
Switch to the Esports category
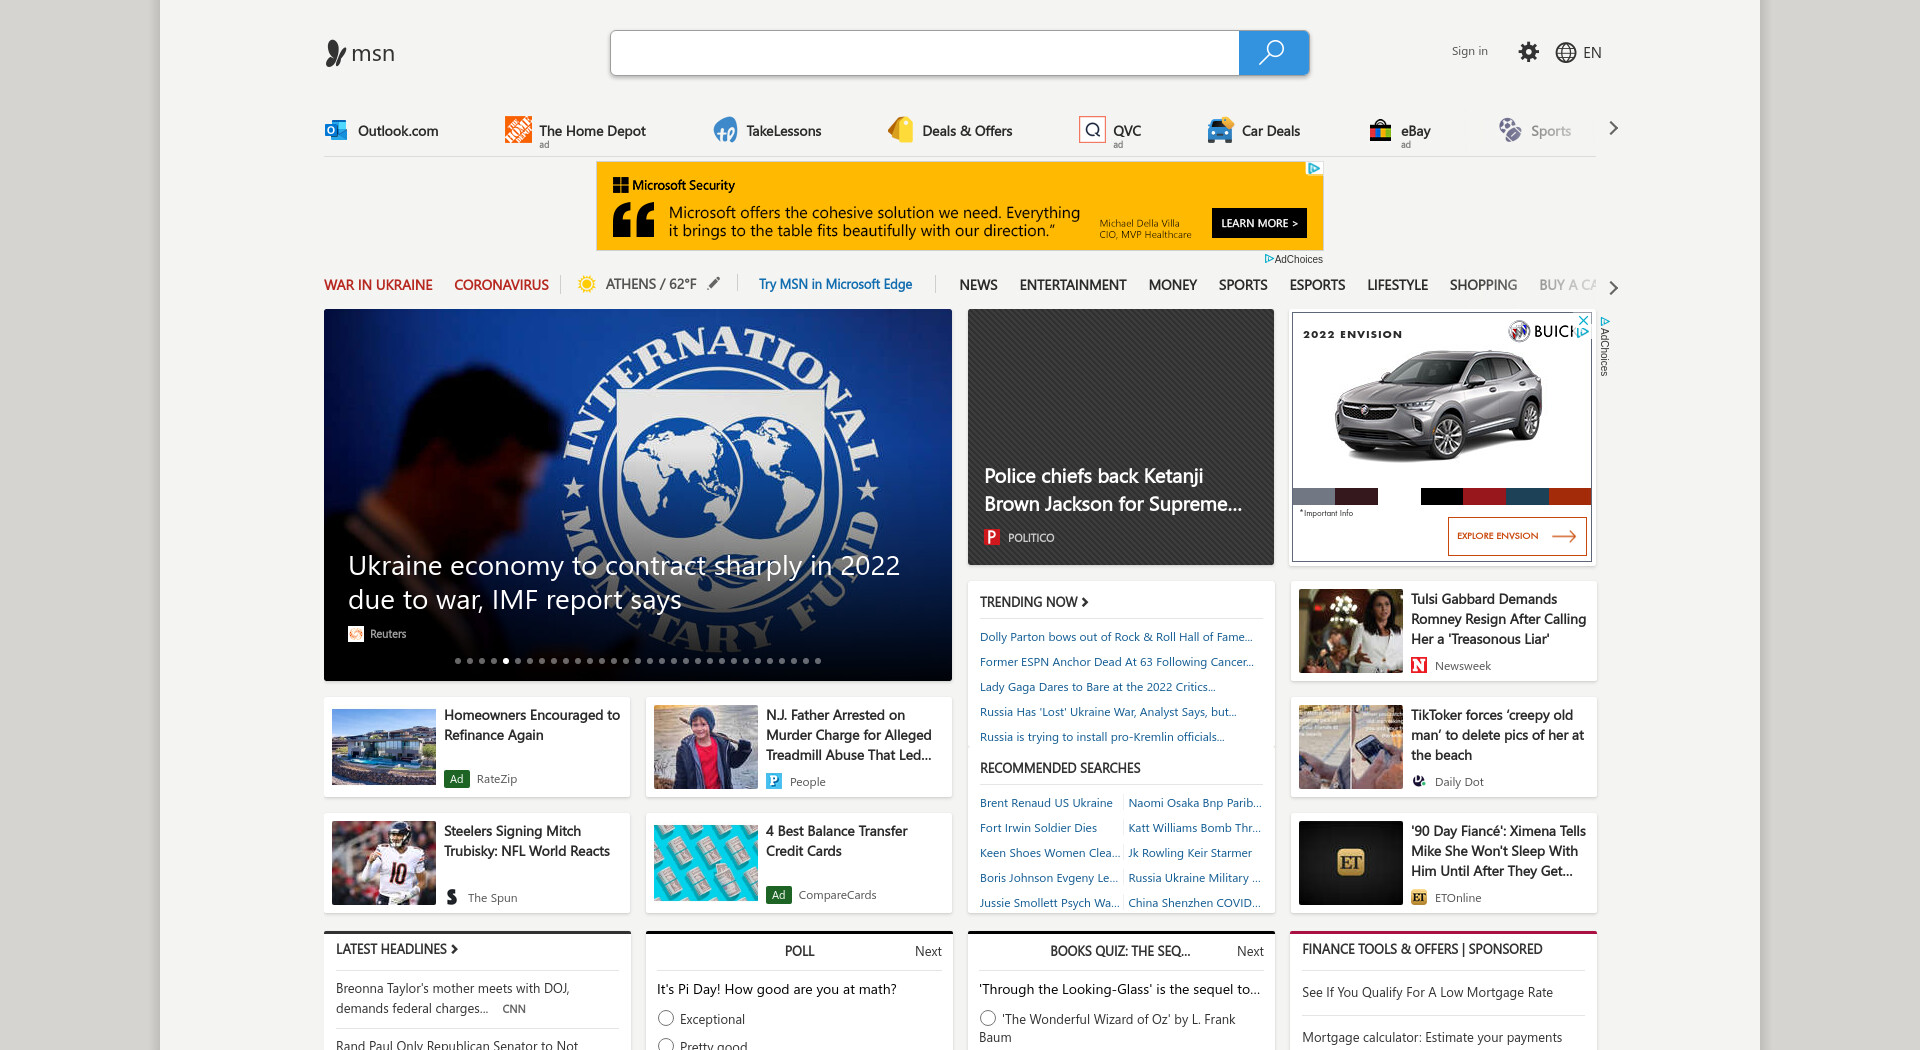point(1317,285)
